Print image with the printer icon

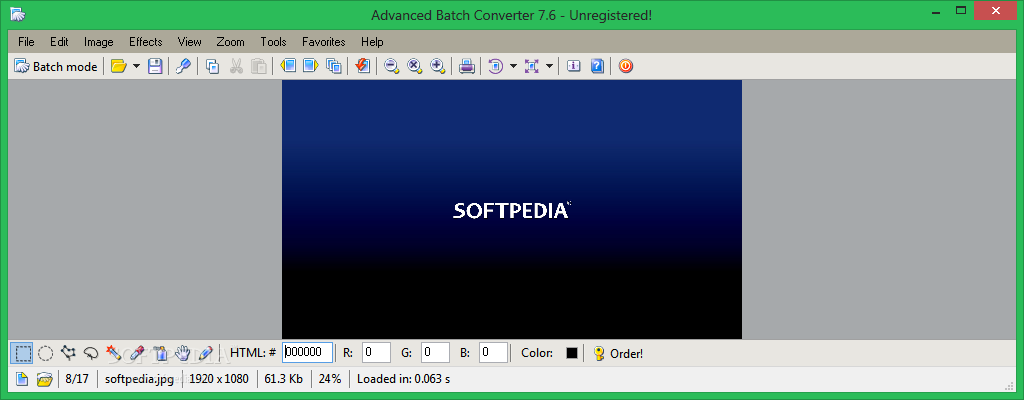[466, 66]
